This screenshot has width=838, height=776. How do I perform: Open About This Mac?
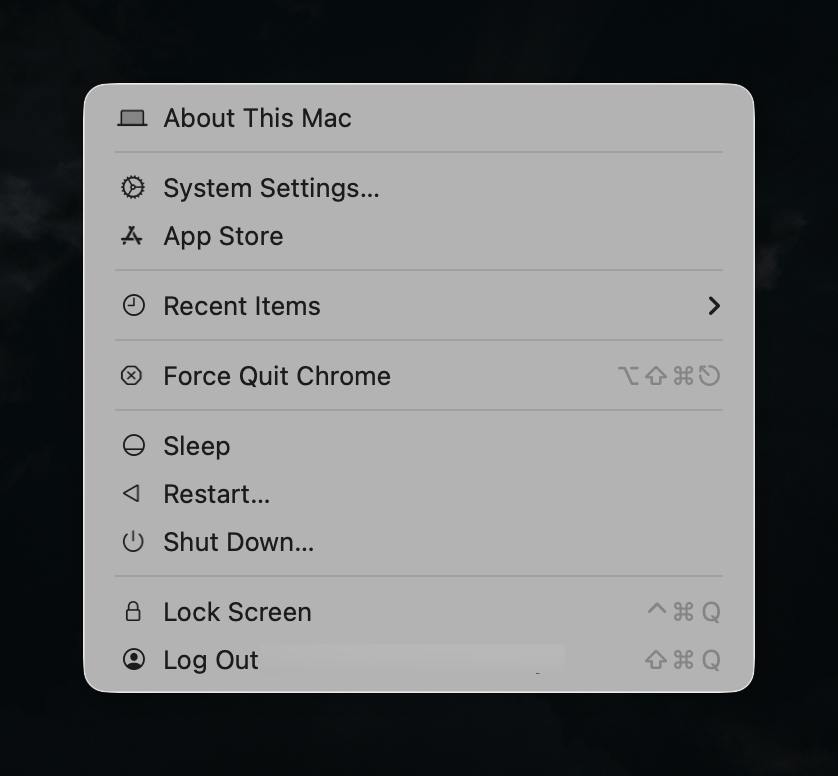click(257, 118)
